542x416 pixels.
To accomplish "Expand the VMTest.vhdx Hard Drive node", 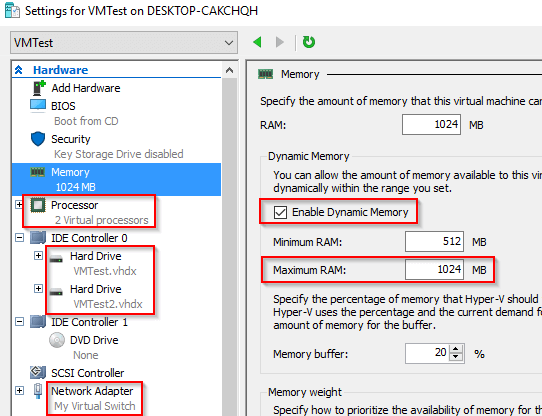I will 38,256.
